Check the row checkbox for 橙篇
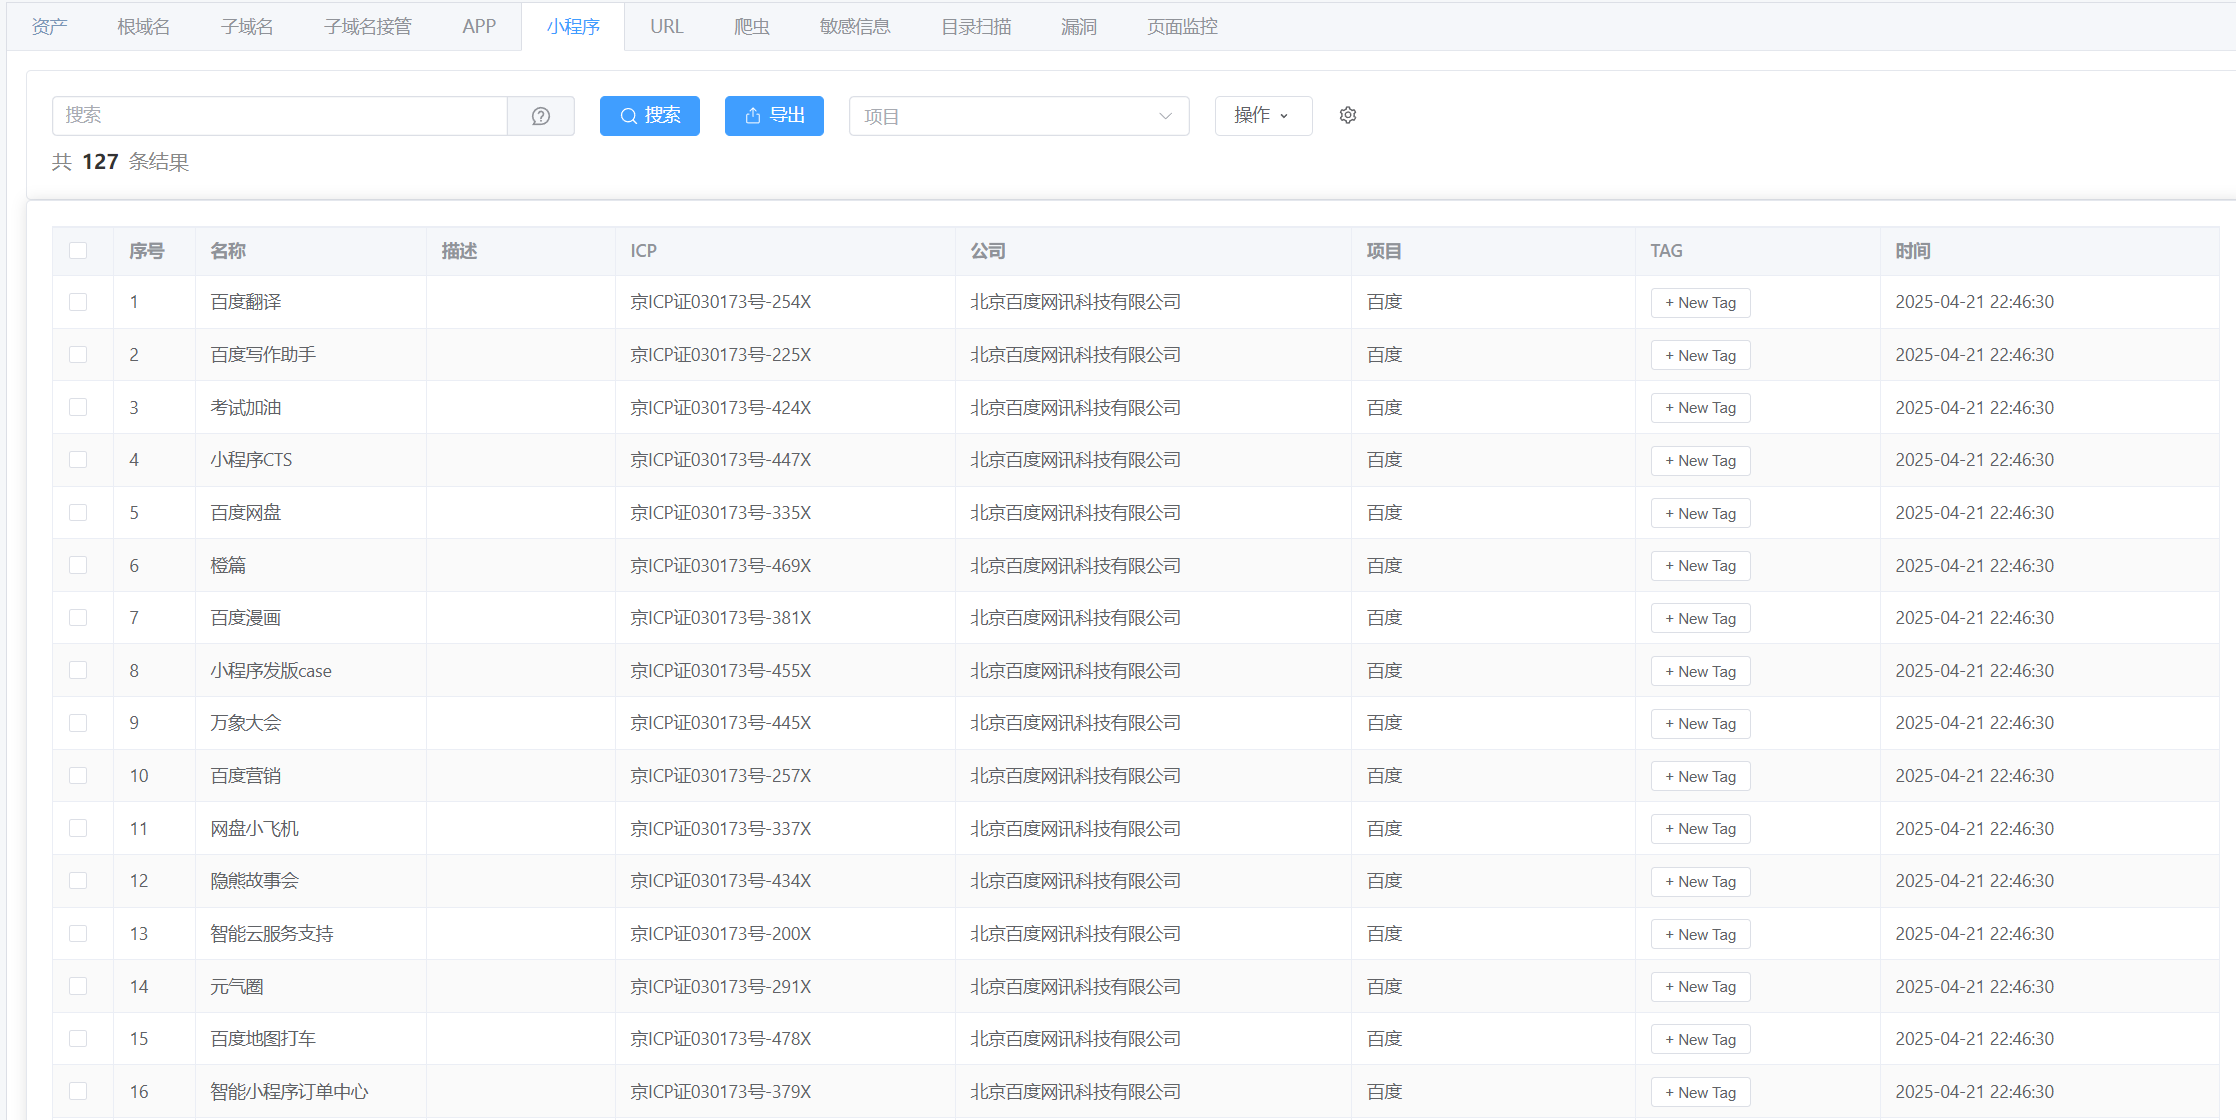Screen dimensions: 2236x1120 click(78, 565)
